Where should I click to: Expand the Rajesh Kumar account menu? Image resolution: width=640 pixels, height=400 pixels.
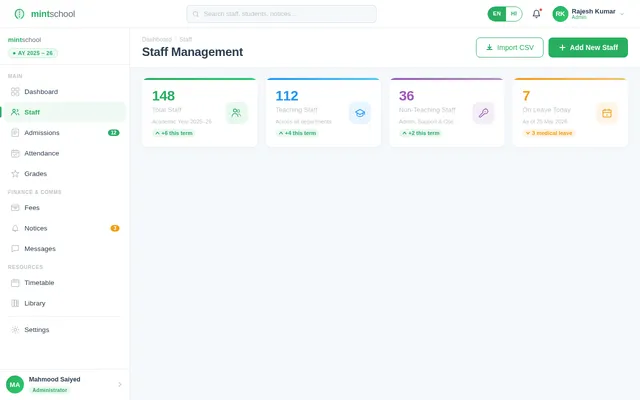[x=621, y=14]
